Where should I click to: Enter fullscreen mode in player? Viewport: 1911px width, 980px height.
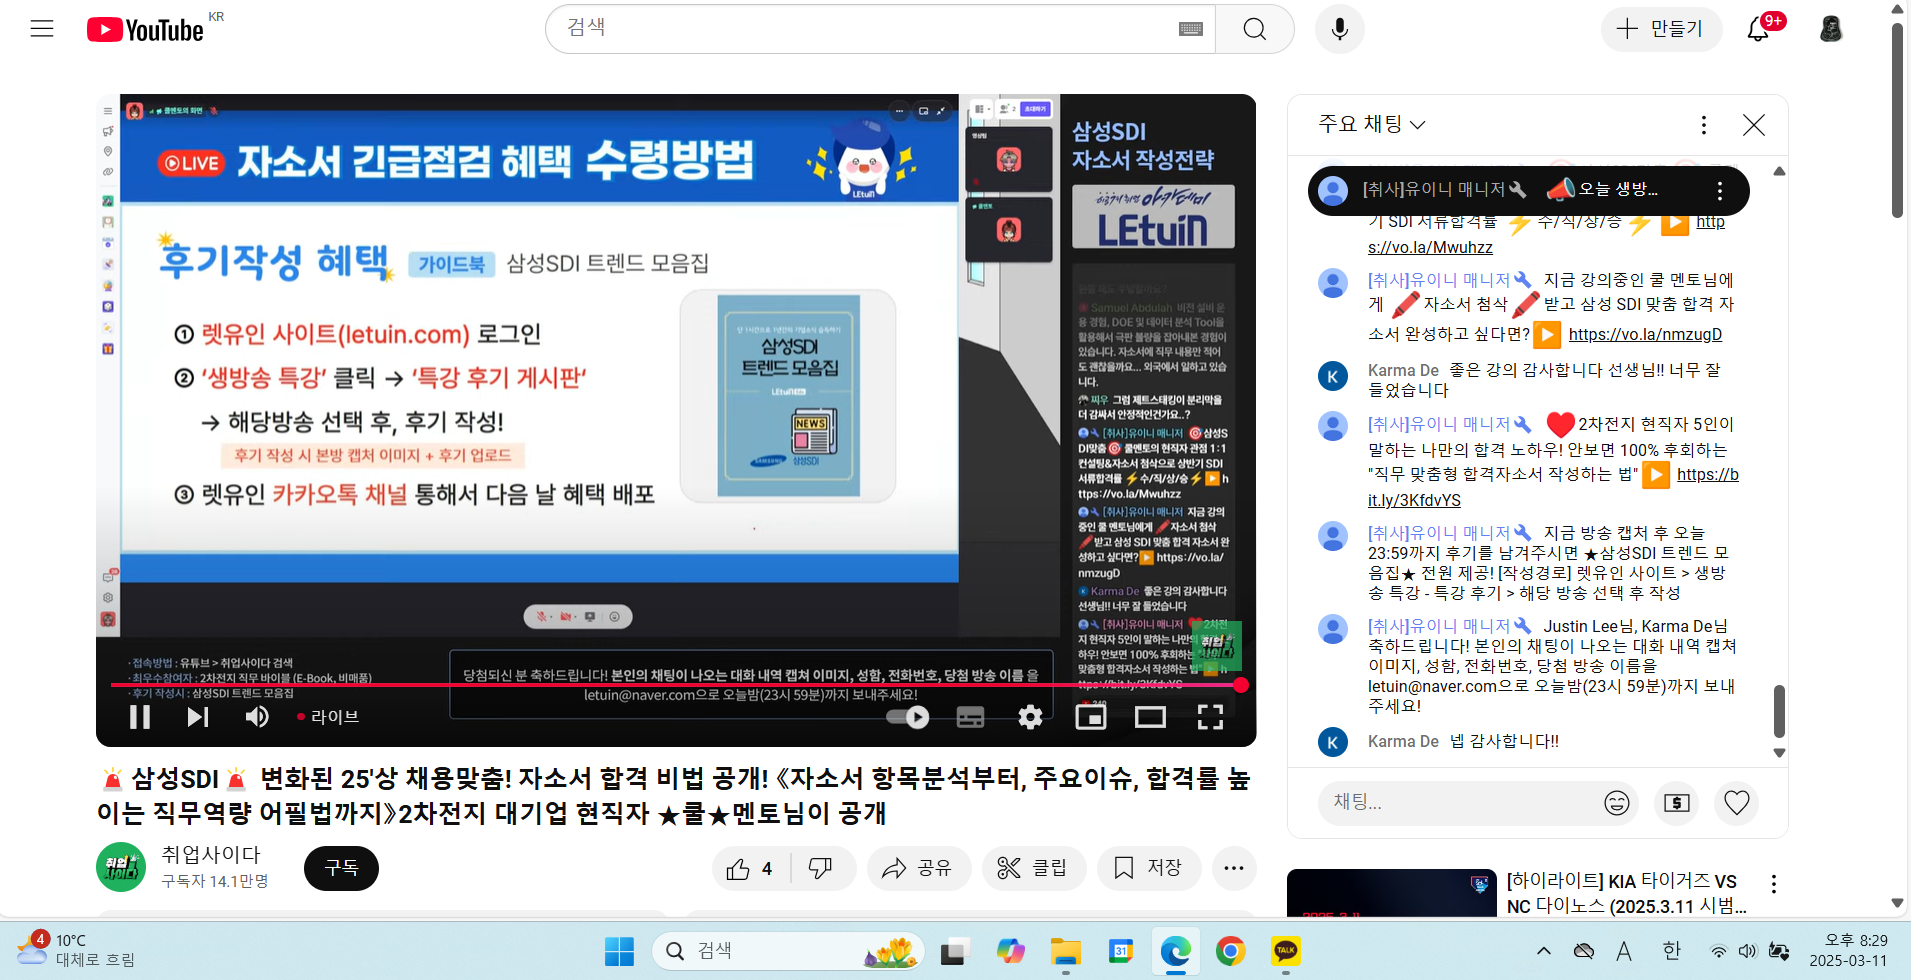pos(1210,717)
